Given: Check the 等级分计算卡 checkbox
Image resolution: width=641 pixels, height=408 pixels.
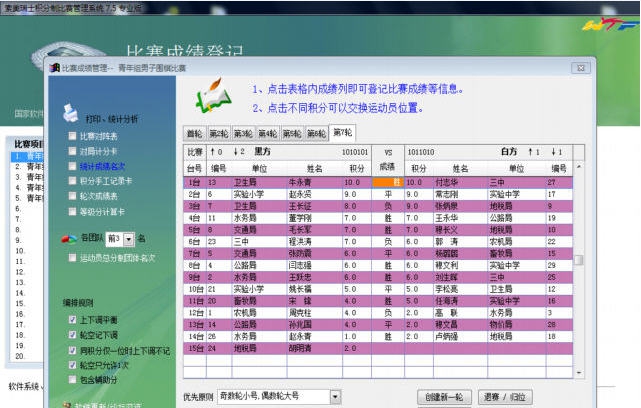Looking at the screenshot, I should [72, 211].
